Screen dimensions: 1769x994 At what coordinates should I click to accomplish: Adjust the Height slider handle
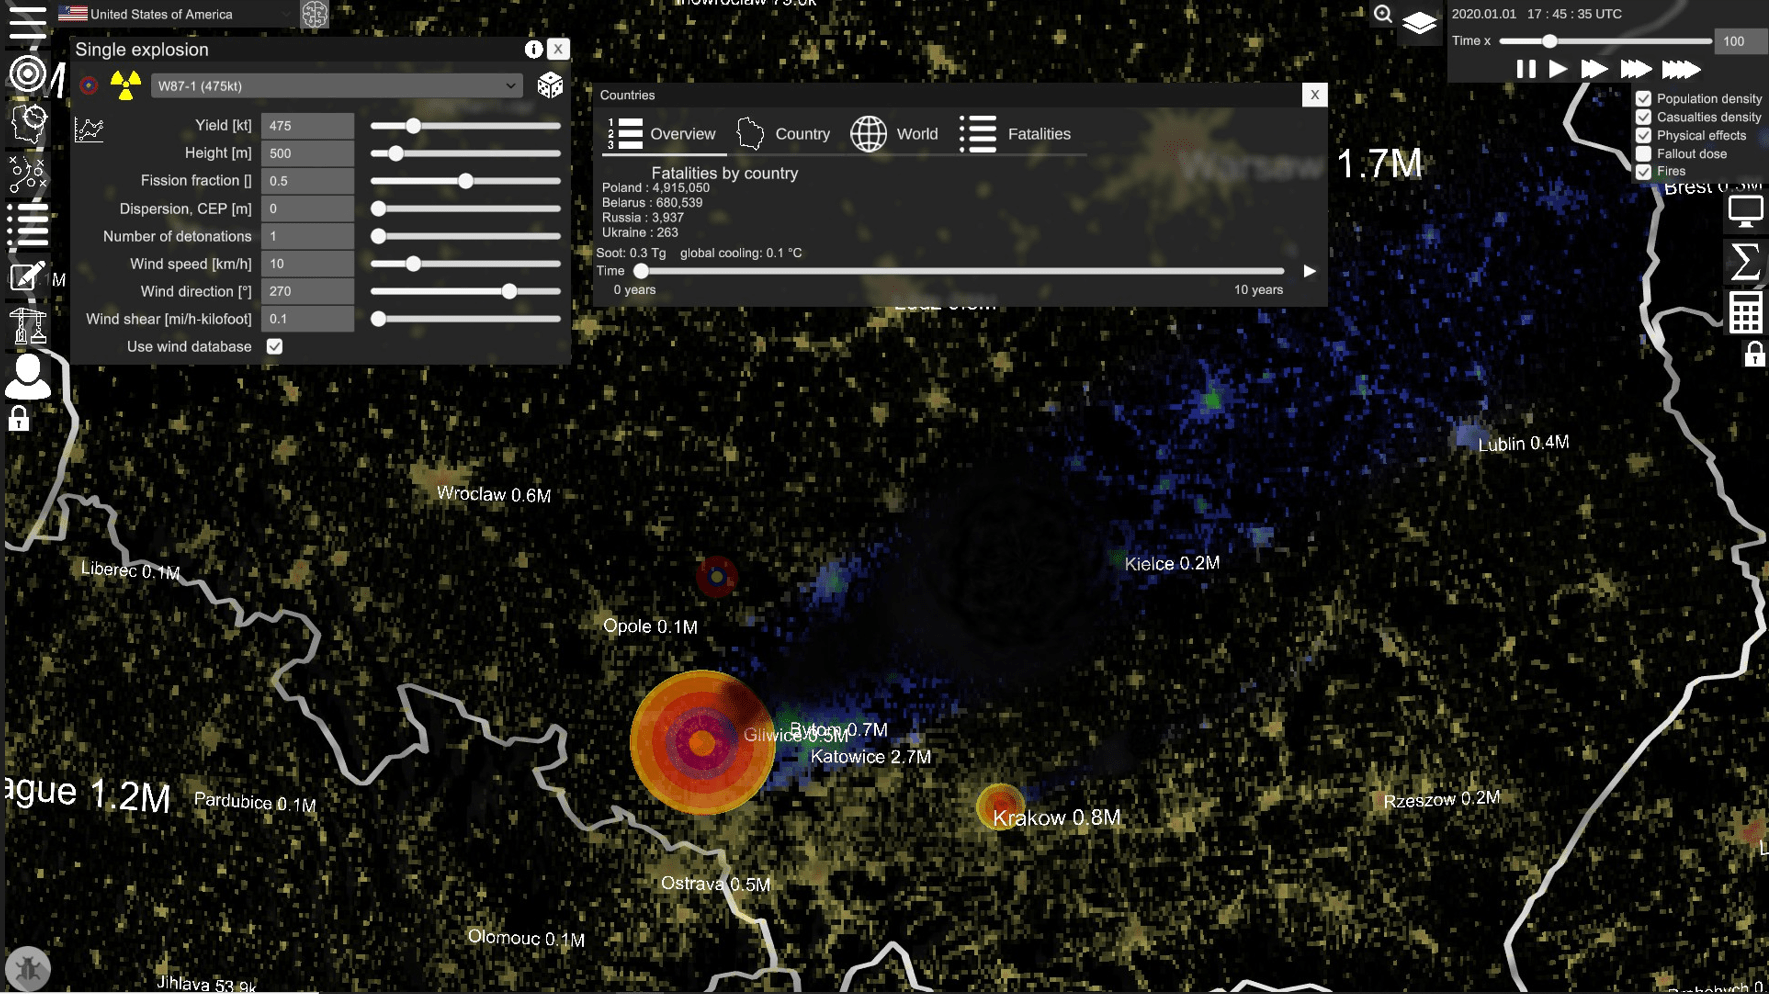click(x=396, y=154)
